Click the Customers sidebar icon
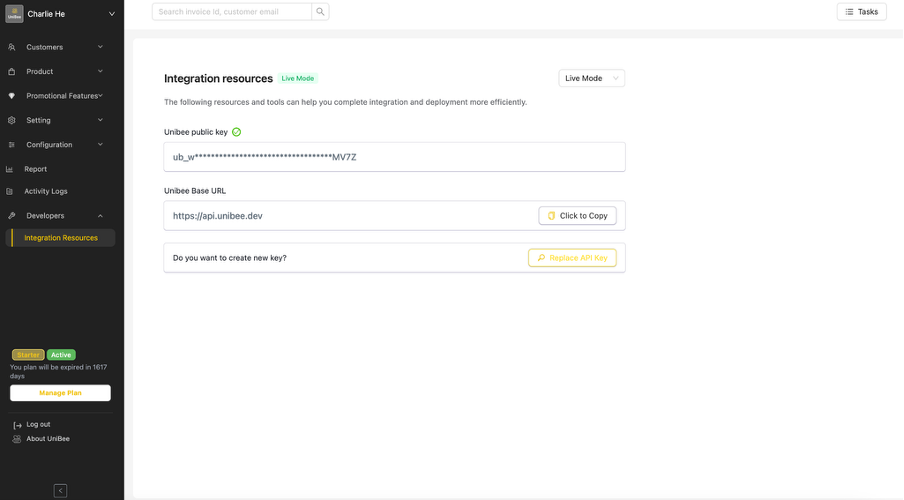 (x=12, y=47)
